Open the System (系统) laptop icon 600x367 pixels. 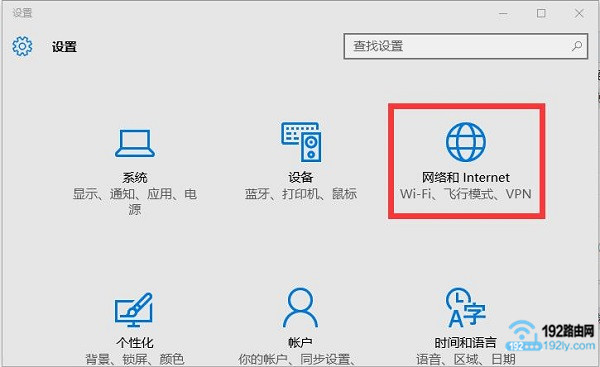(x=135, y=144)
